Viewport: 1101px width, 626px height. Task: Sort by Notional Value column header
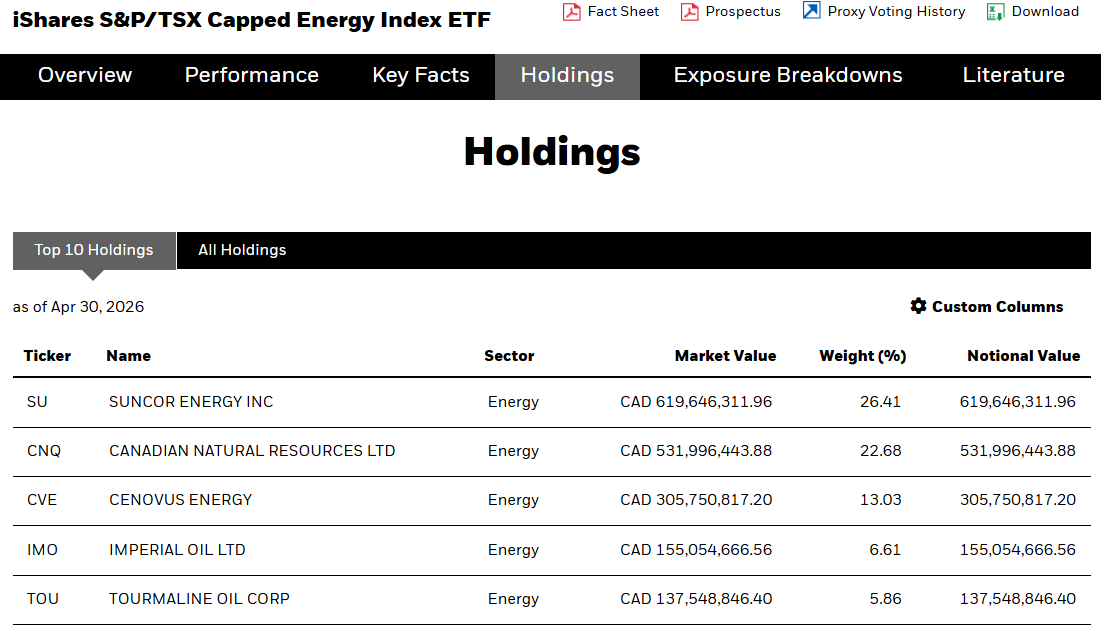(1023, 356)
